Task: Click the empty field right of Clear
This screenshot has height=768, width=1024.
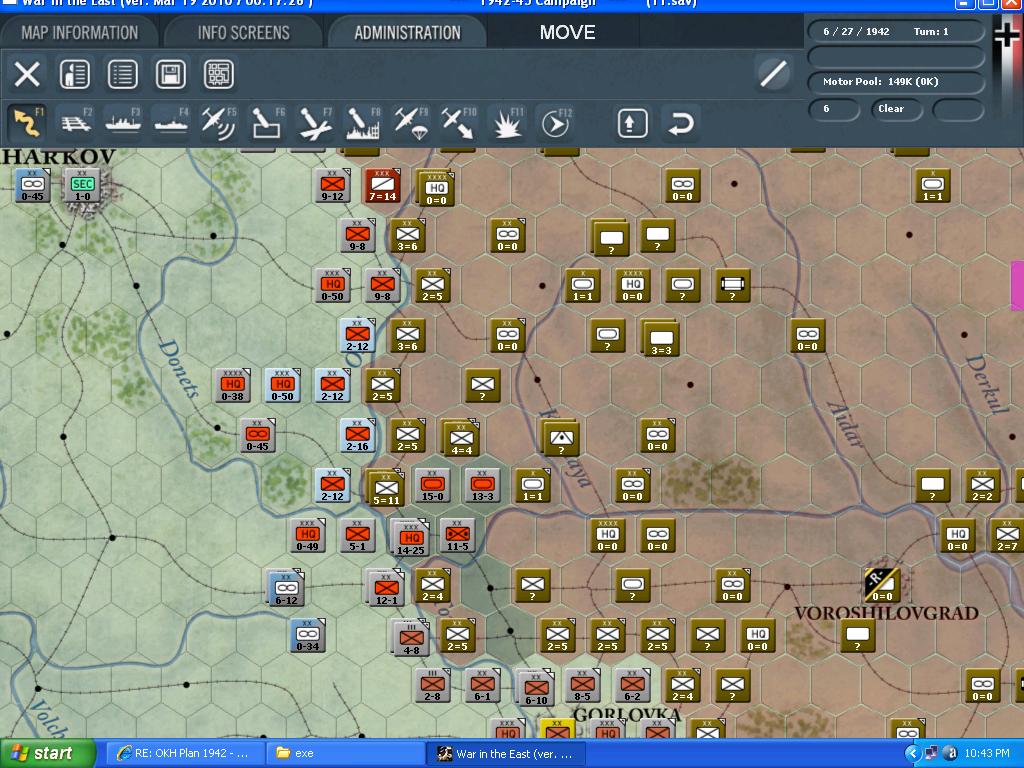Action: tap(957, 110)
